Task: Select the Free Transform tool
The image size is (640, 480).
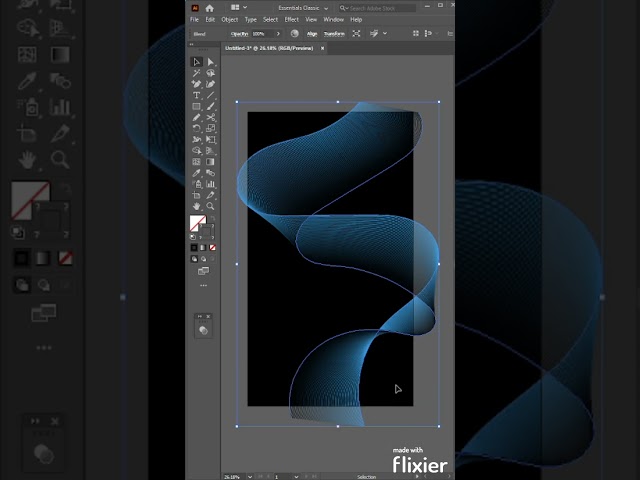Action: 210,140
